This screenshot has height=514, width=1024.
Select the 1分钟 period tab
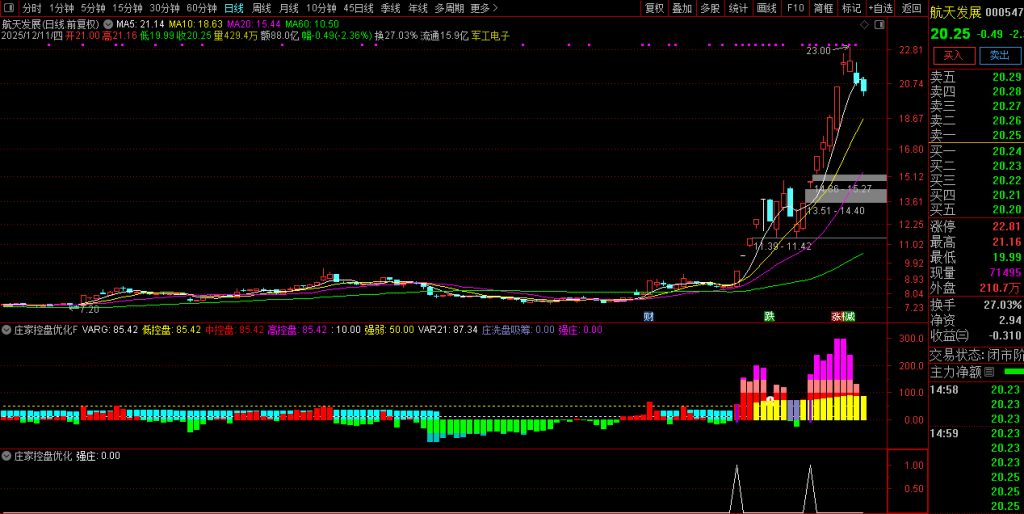pyautogui.click(x=61, y=8)
